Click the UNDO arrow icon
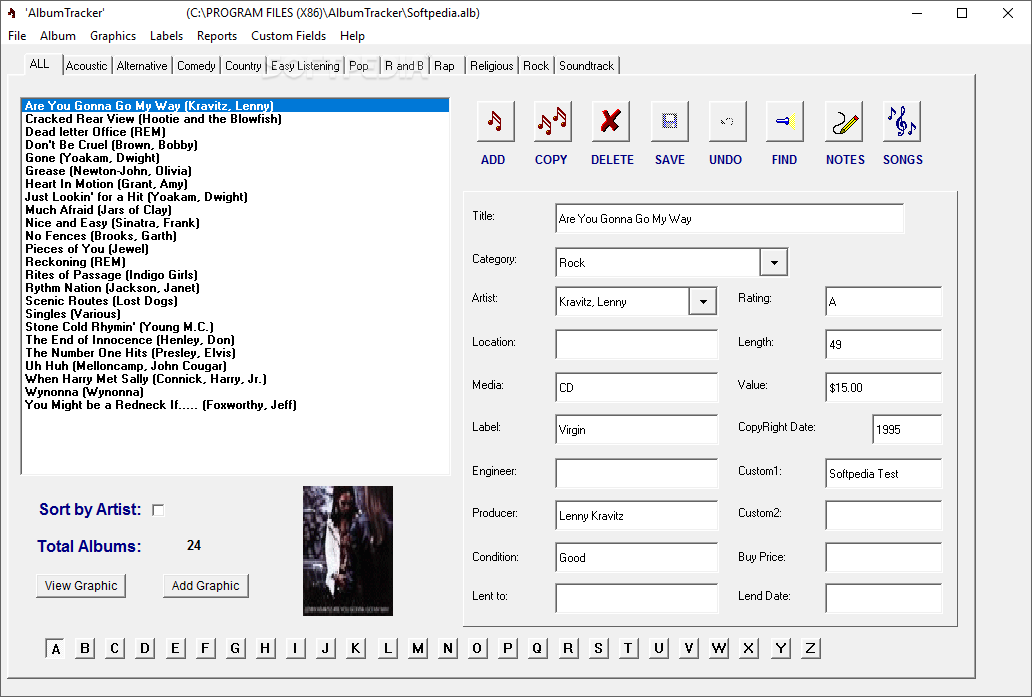This screenshot has height=697, width=1032. pos(727,121)
